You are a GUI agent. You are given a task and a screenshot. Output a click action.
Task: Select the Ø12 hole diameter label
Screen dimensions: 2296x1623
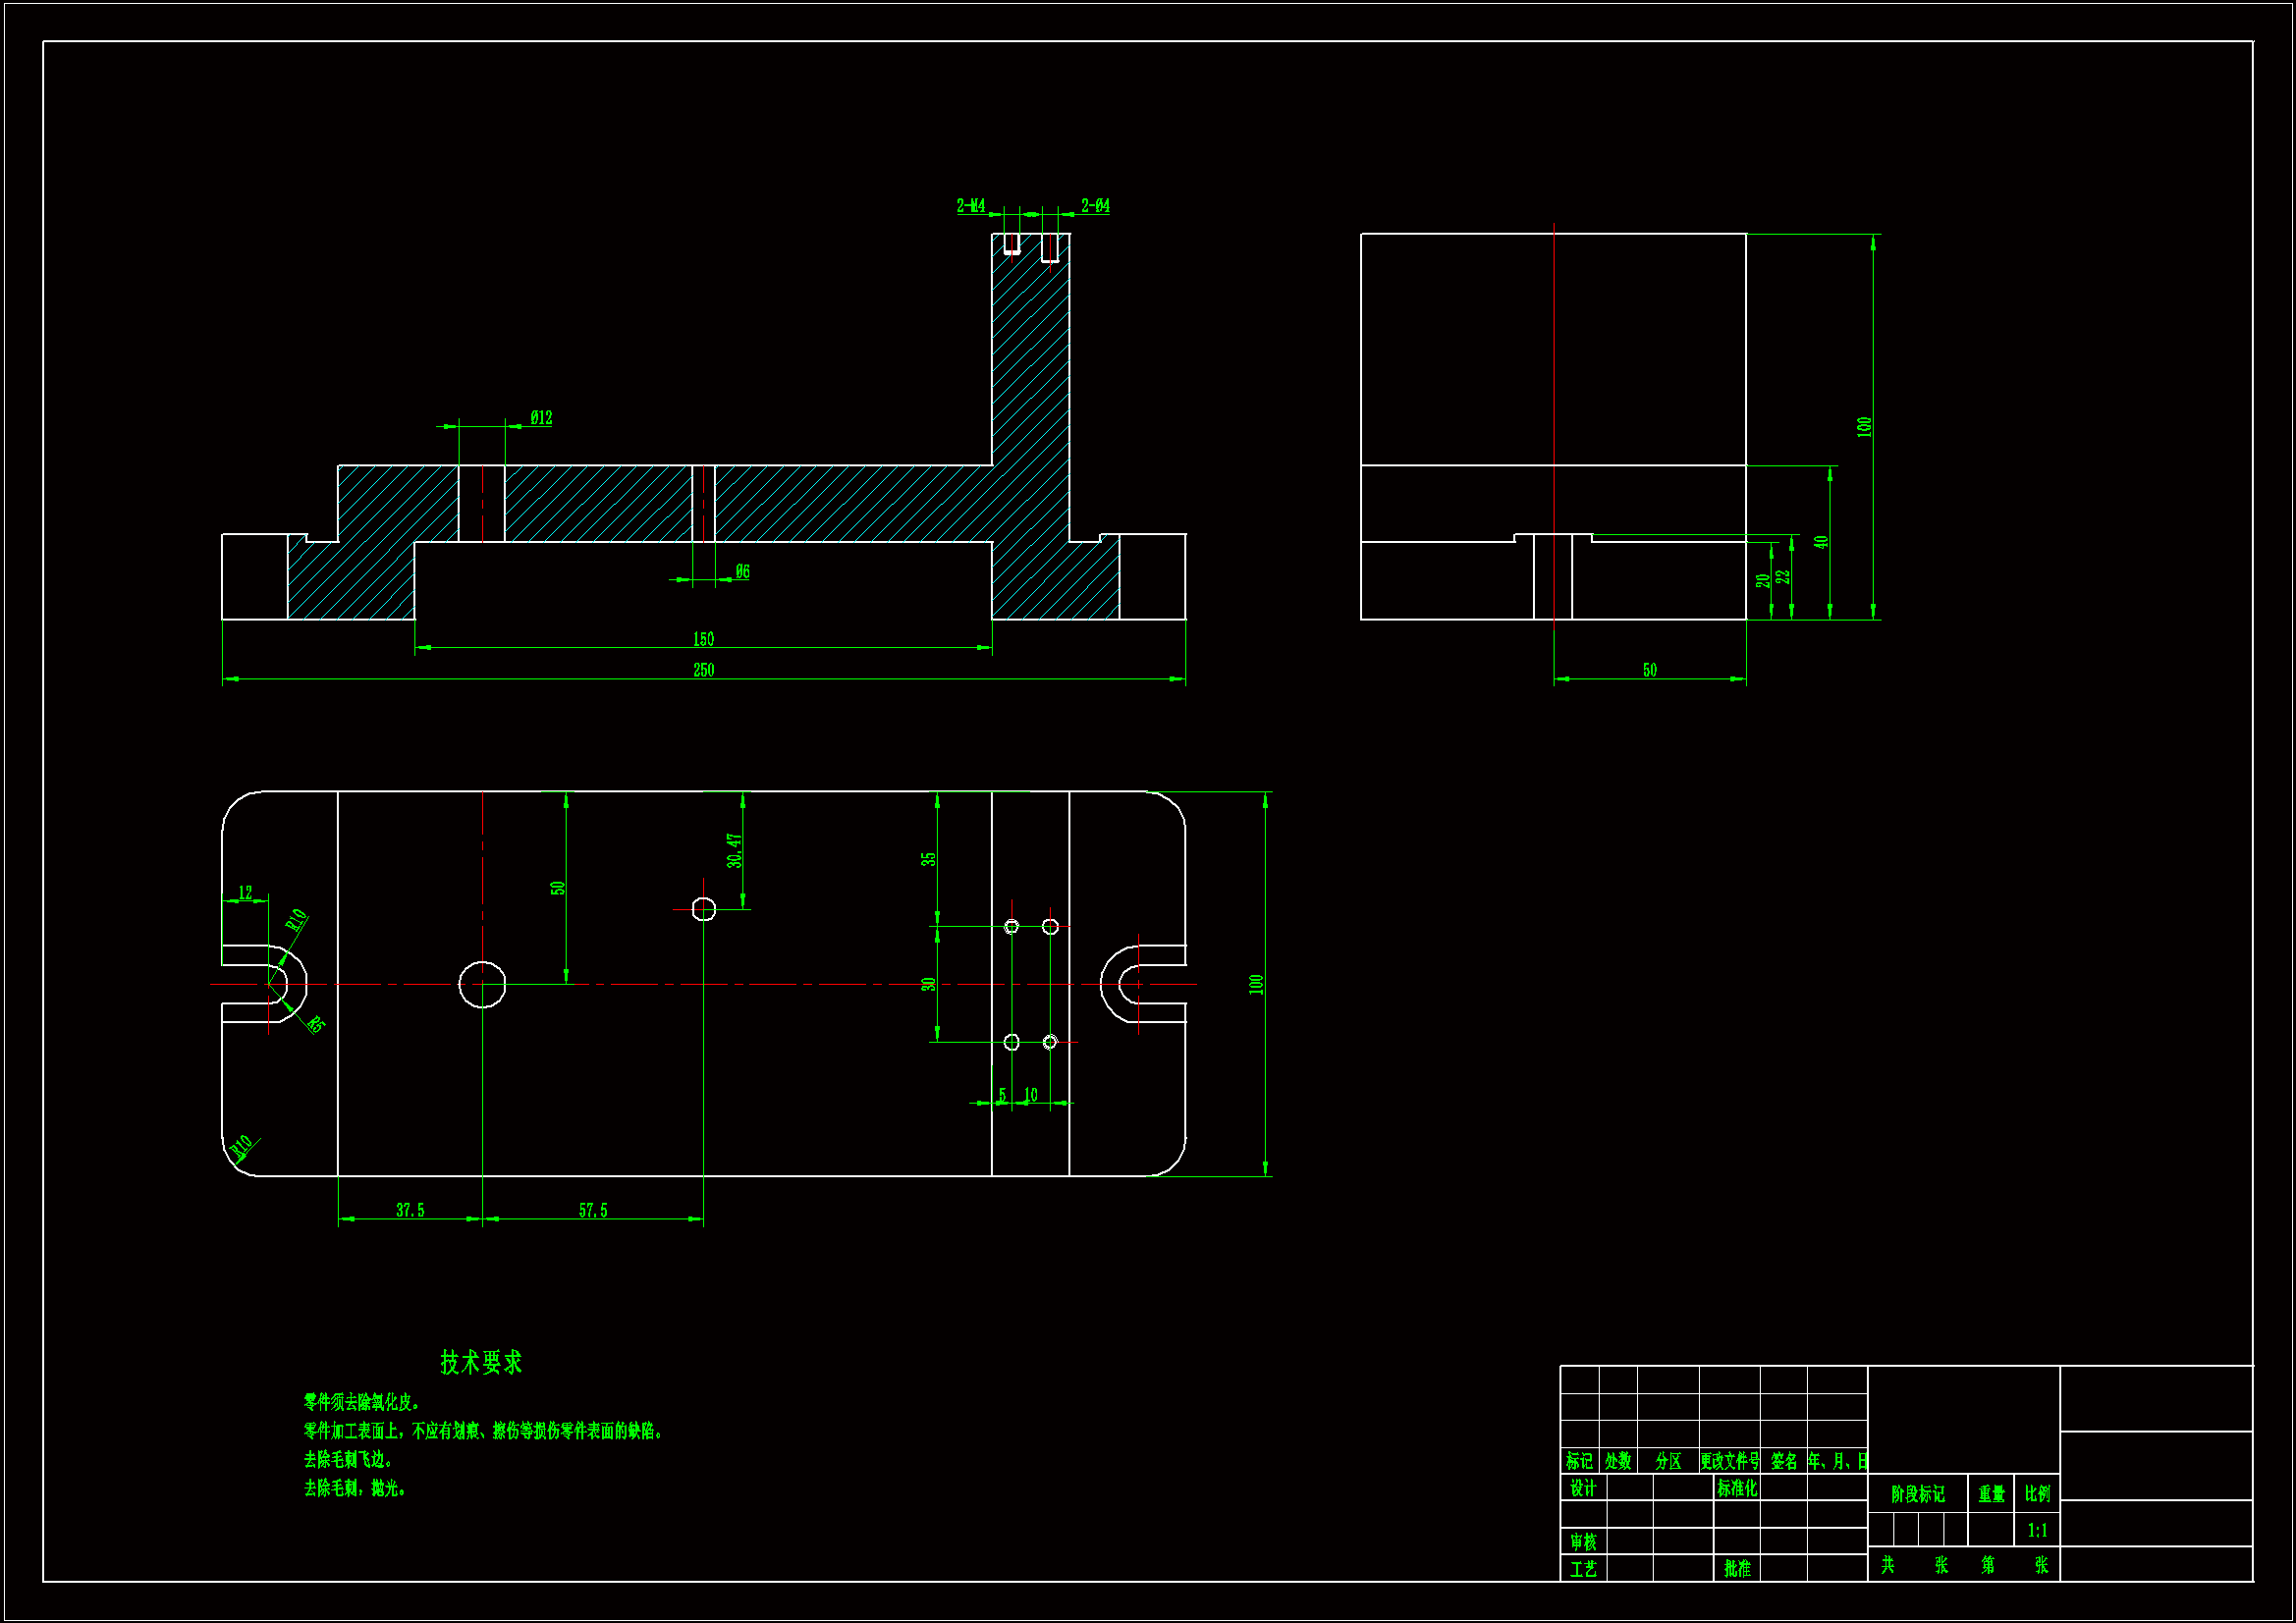point(541,418)
